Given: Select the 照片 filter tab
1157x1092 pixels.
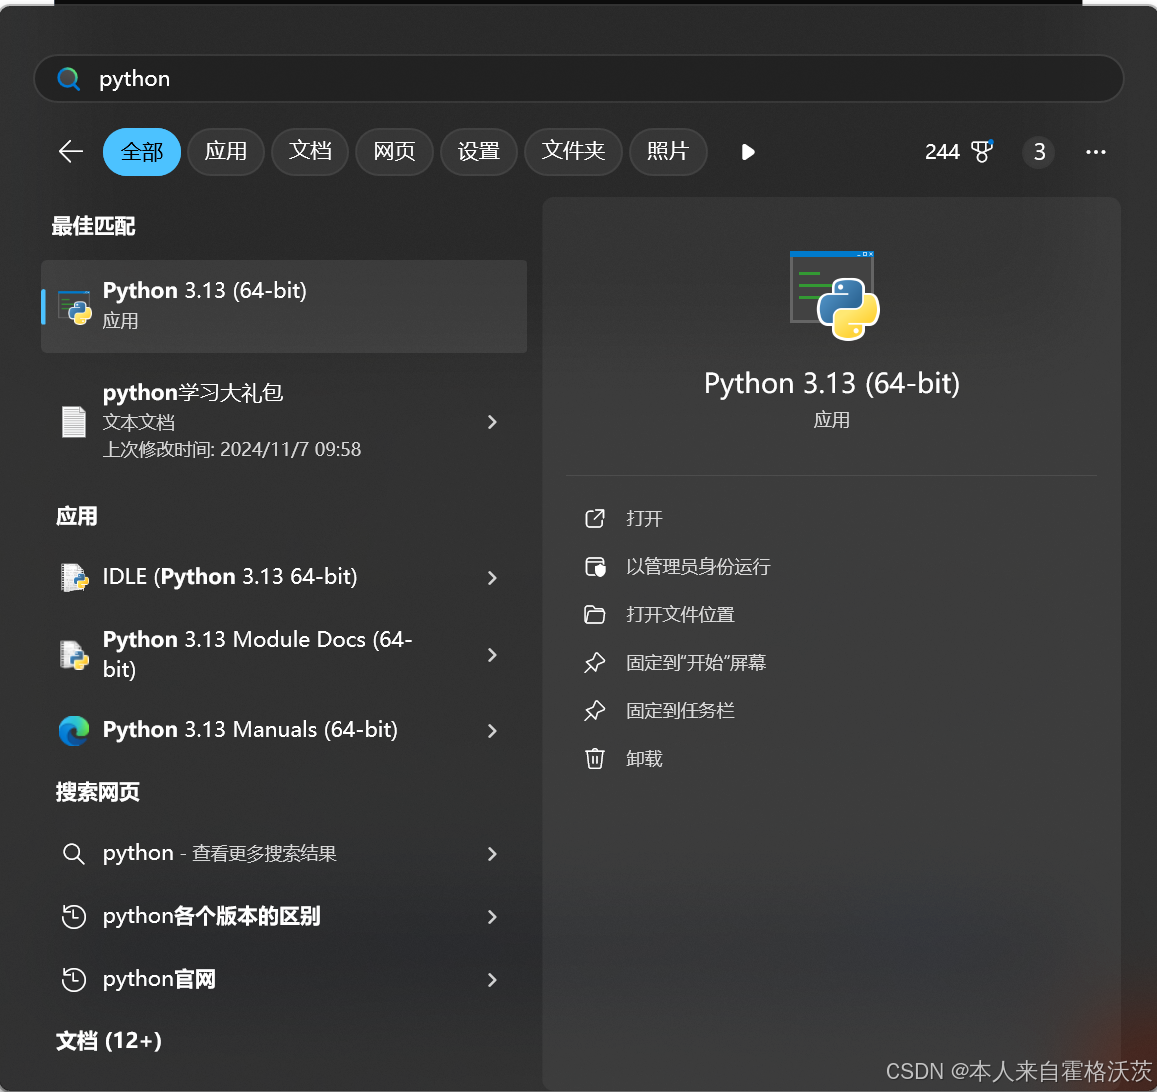Looking at the screenshot, I should [x=669, y=152].
